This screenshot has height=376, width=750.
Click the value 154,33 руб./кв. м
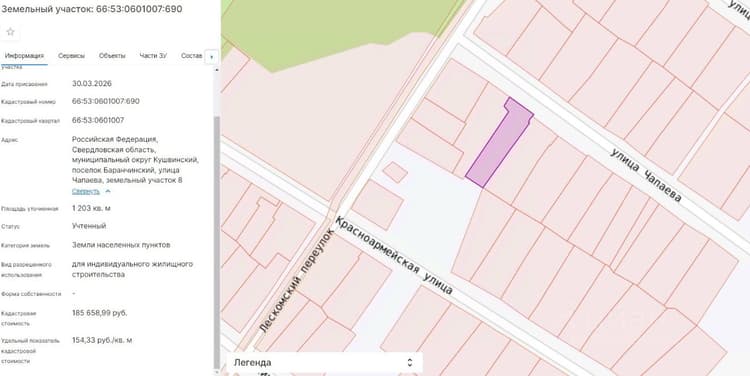pos(102,340)
